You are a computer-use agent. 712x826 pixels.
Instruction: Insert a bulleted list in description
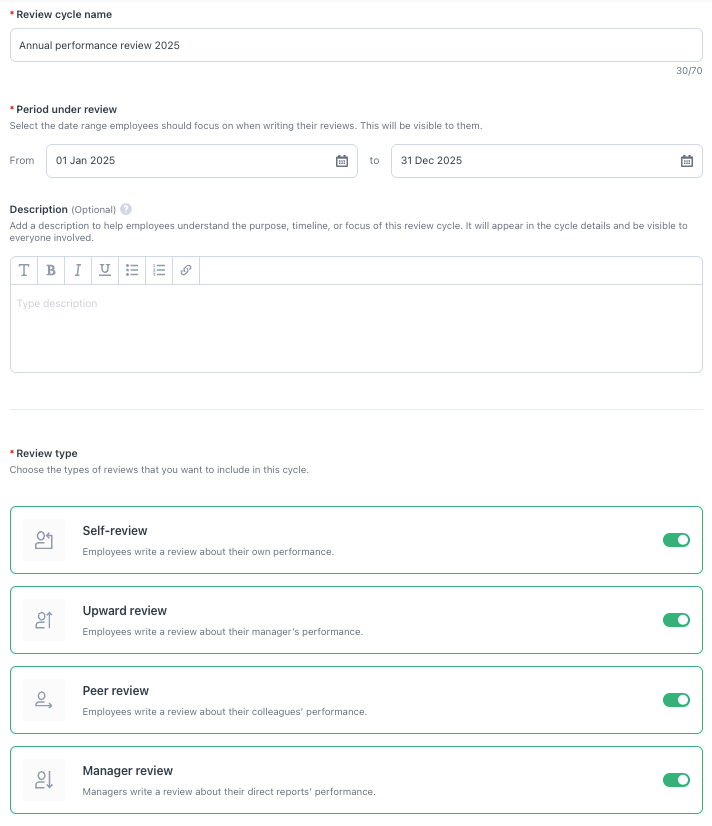coord(132,271)
